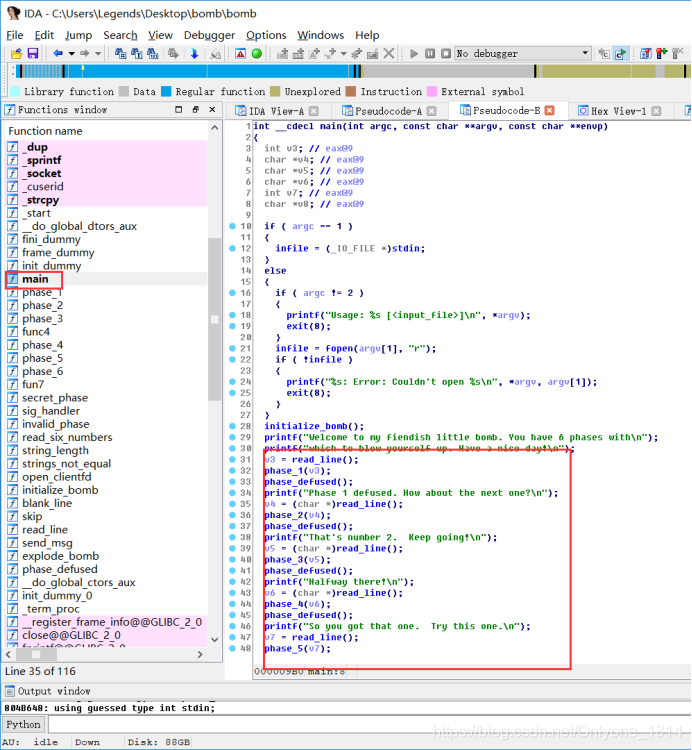The width and height of the screenshot is (692, 750).
Task: Click the pause process icon
Action: (430, 54)
